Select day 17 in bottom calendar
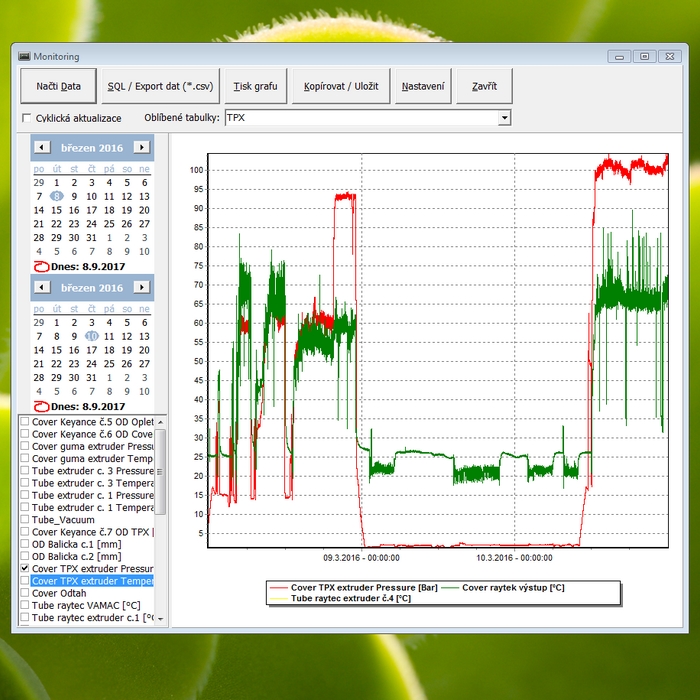 pyautogui.click(x=92, y=350)
